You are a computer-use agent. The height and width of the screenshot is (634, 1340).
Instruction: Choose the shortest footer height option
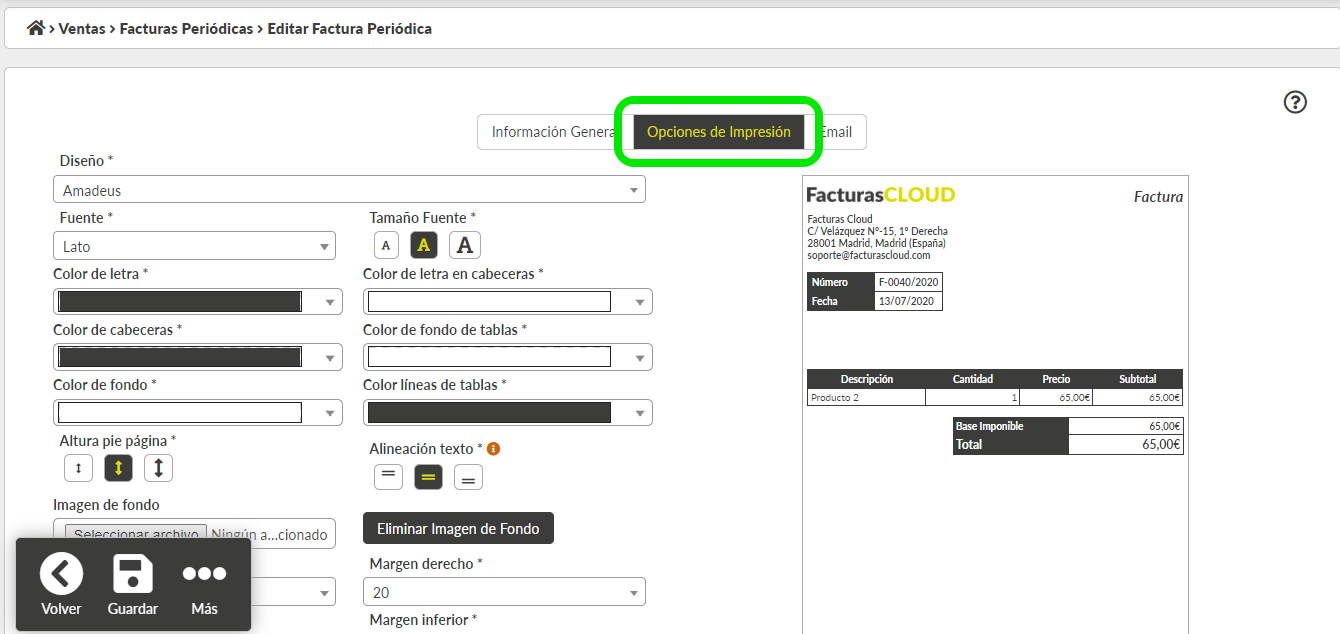(78, 468)
